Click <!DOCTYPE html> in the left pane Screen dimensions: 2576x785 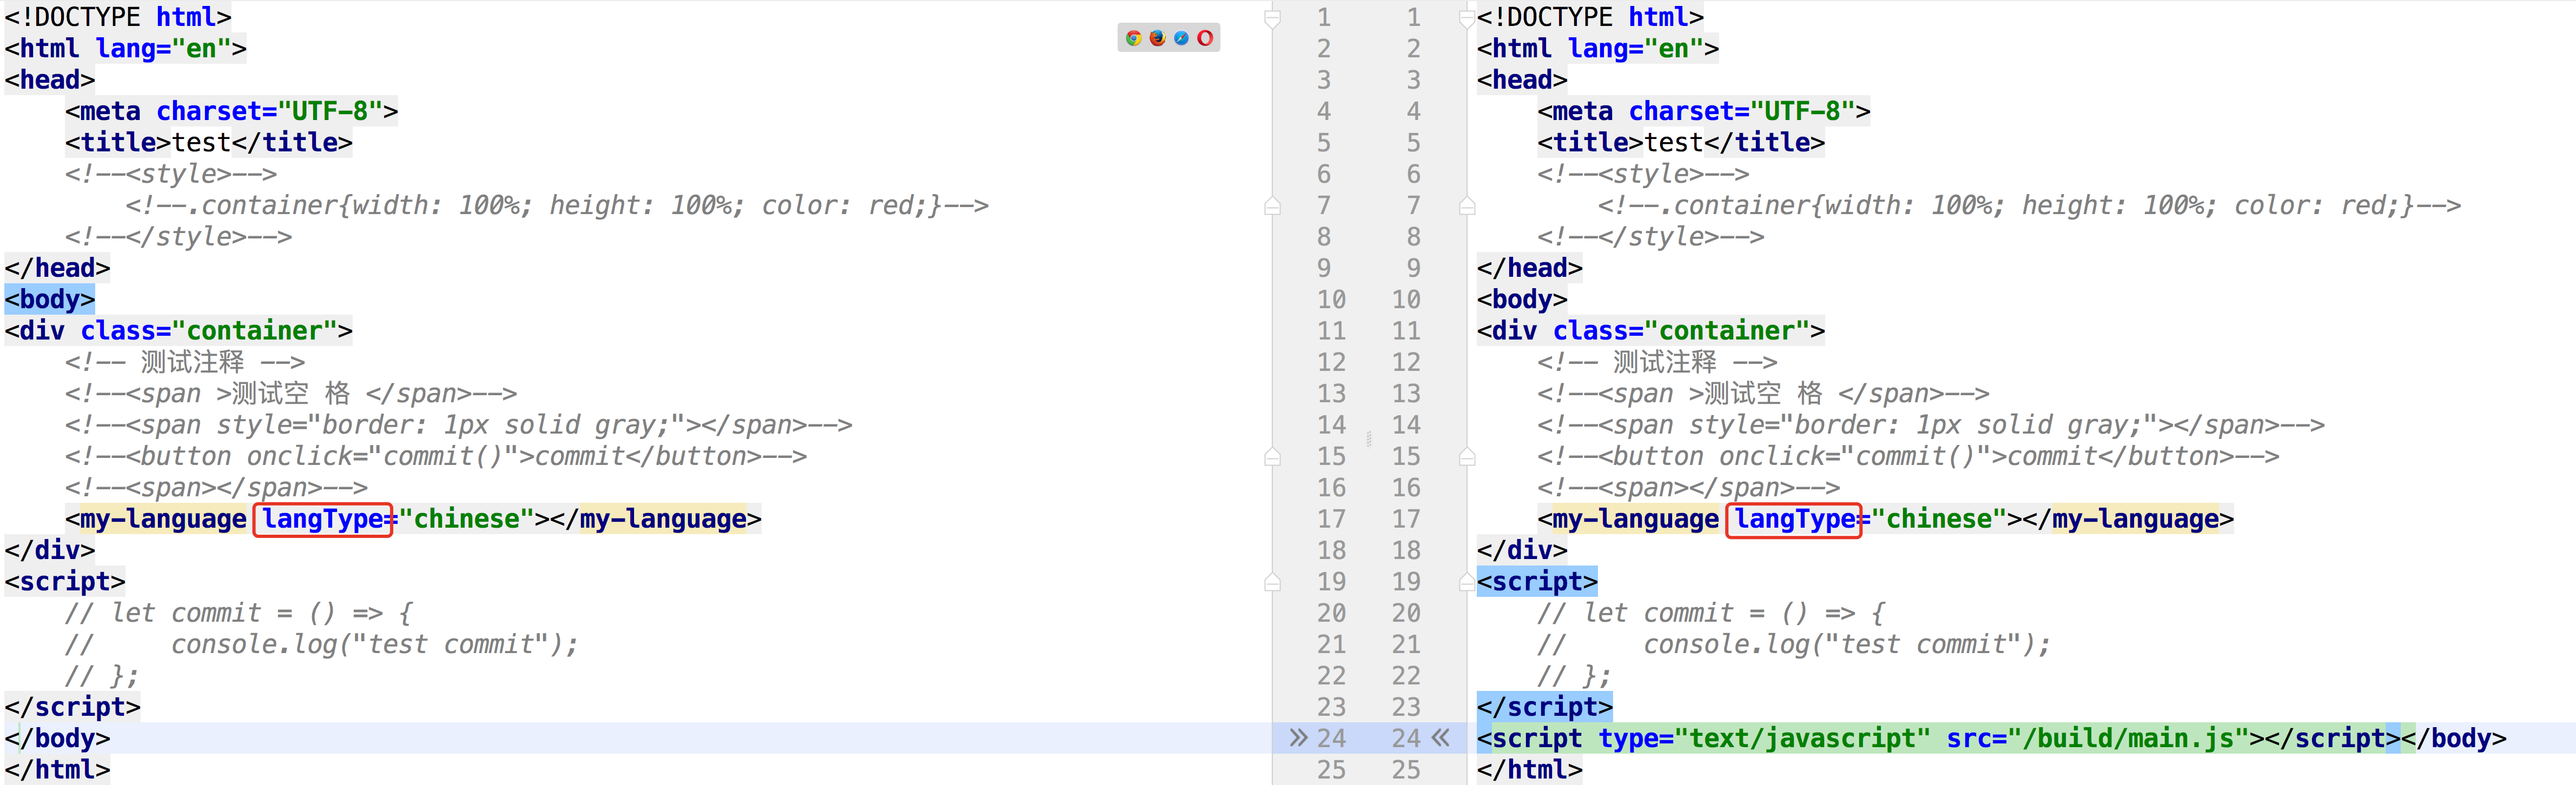[118, 17]
